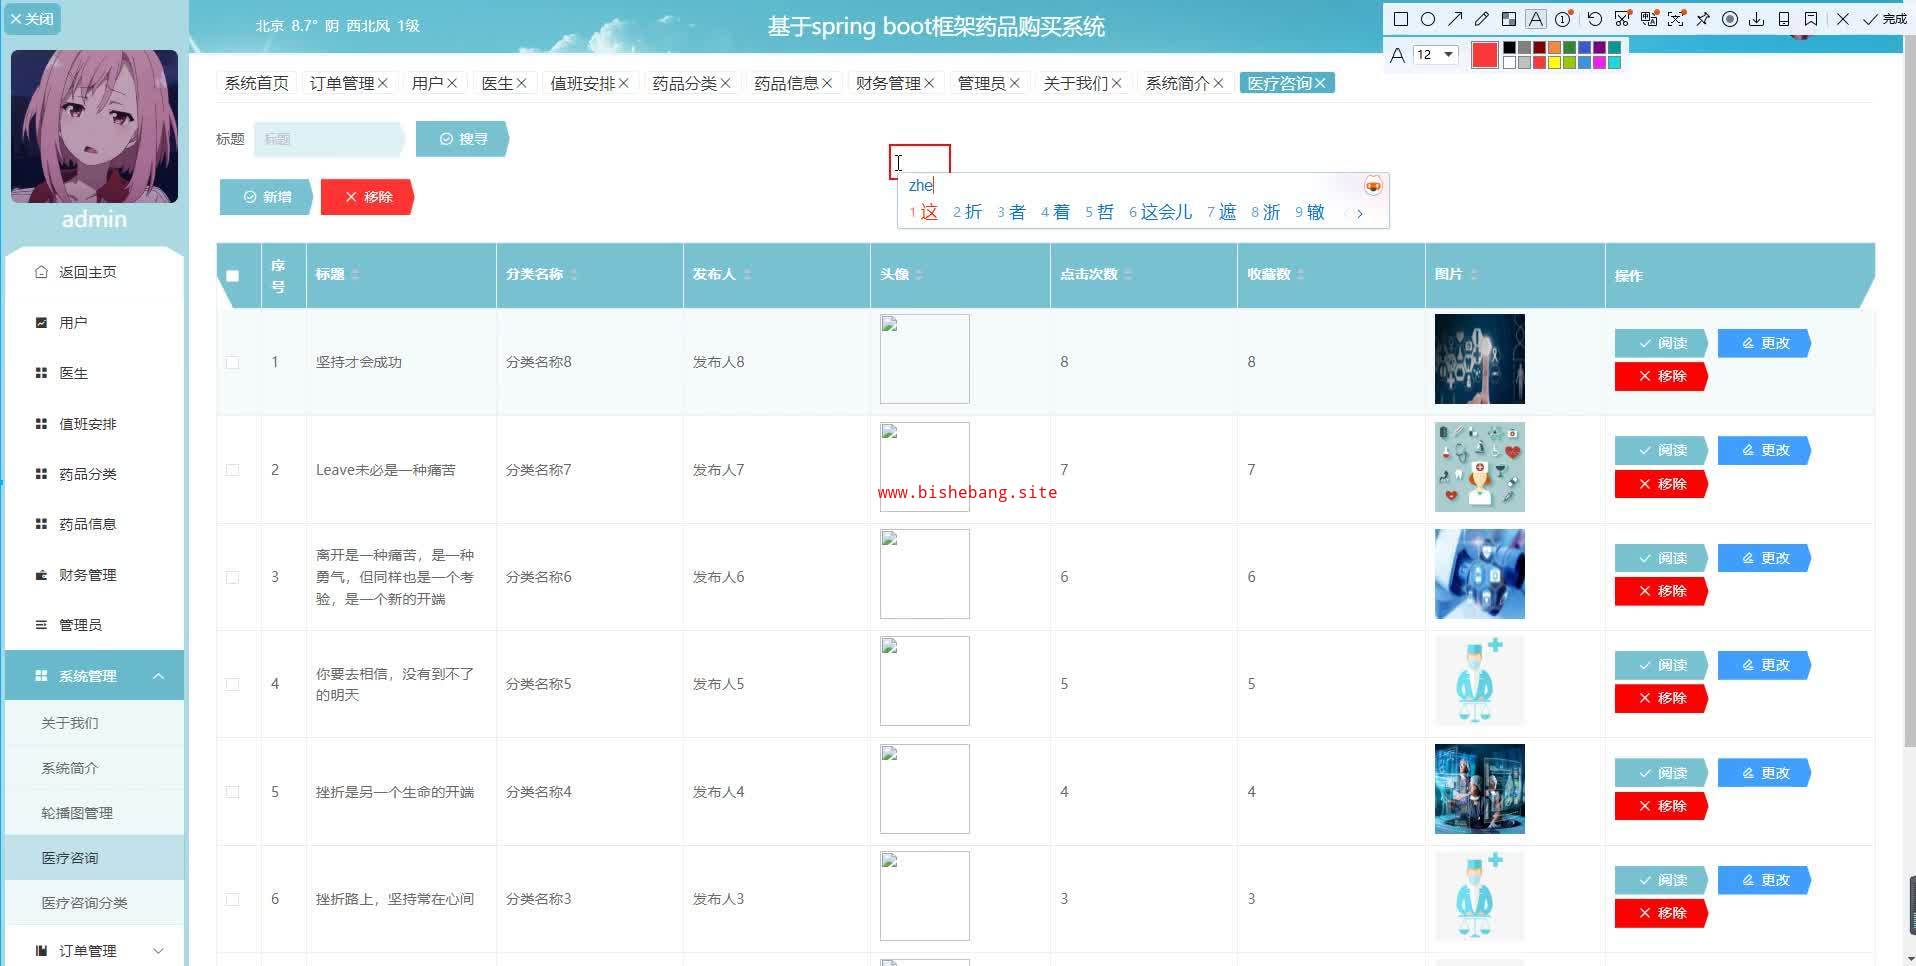The height and width of the screenshot is (966, 1916).
Task: Open the font size 12 dropdown
Action: click(1435, 55)
